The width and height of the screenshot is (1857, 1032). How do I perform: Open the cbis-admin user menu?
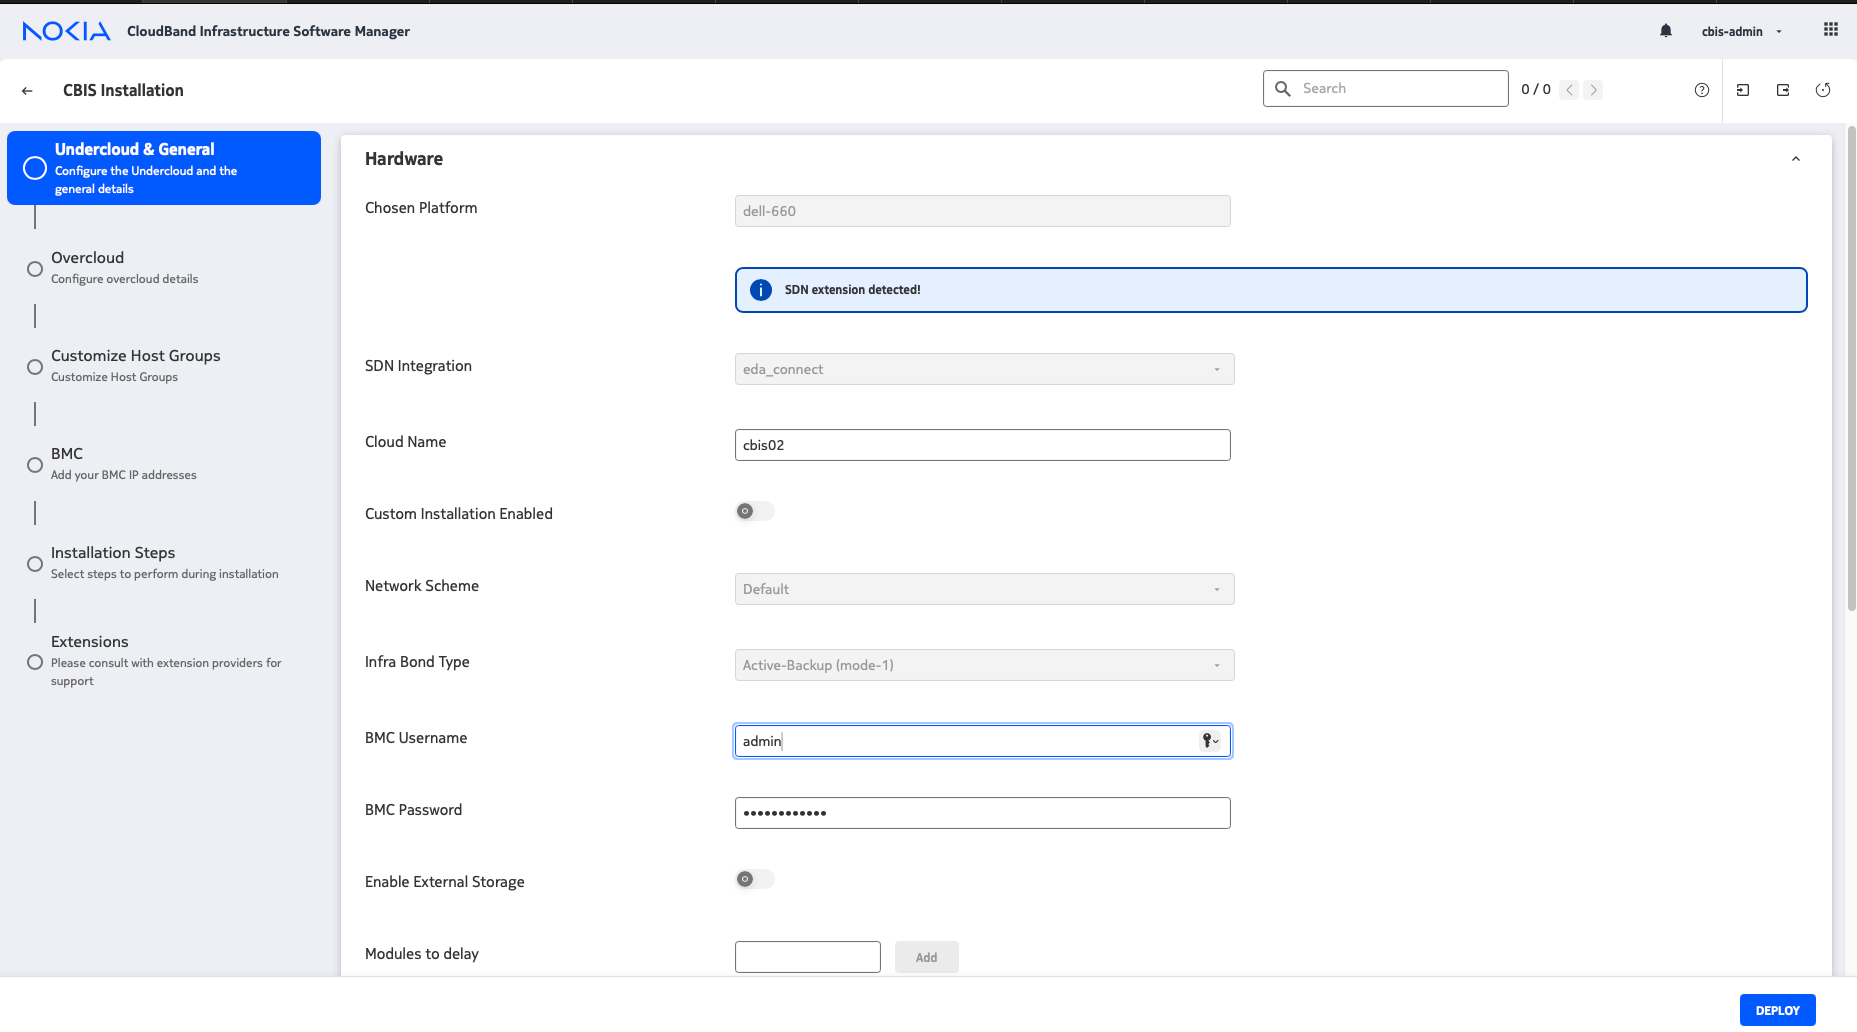click(x=1742, y=31)
